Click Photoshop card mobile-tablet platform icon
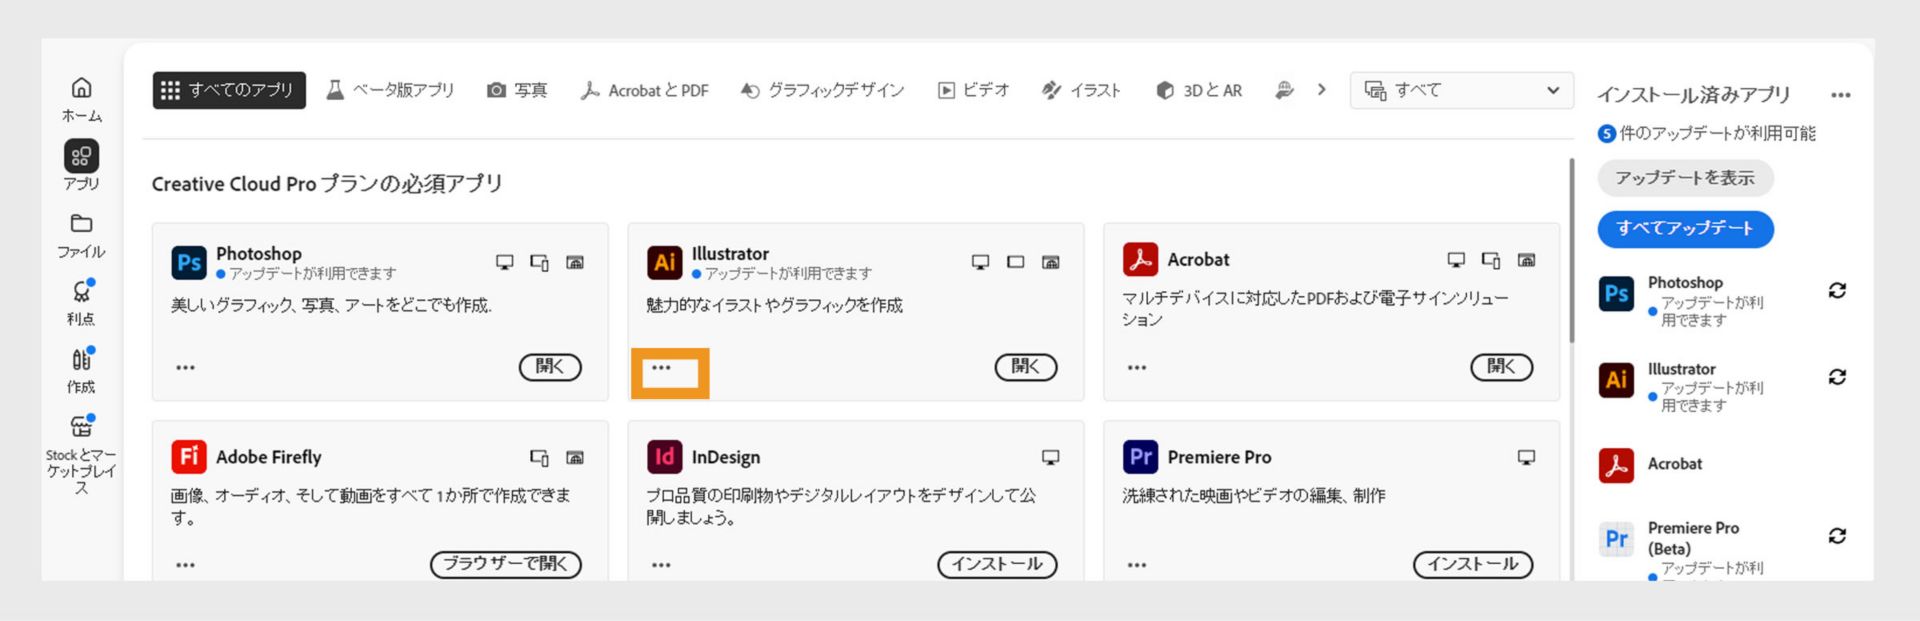The image size is (1920, 621). [540, 262]
